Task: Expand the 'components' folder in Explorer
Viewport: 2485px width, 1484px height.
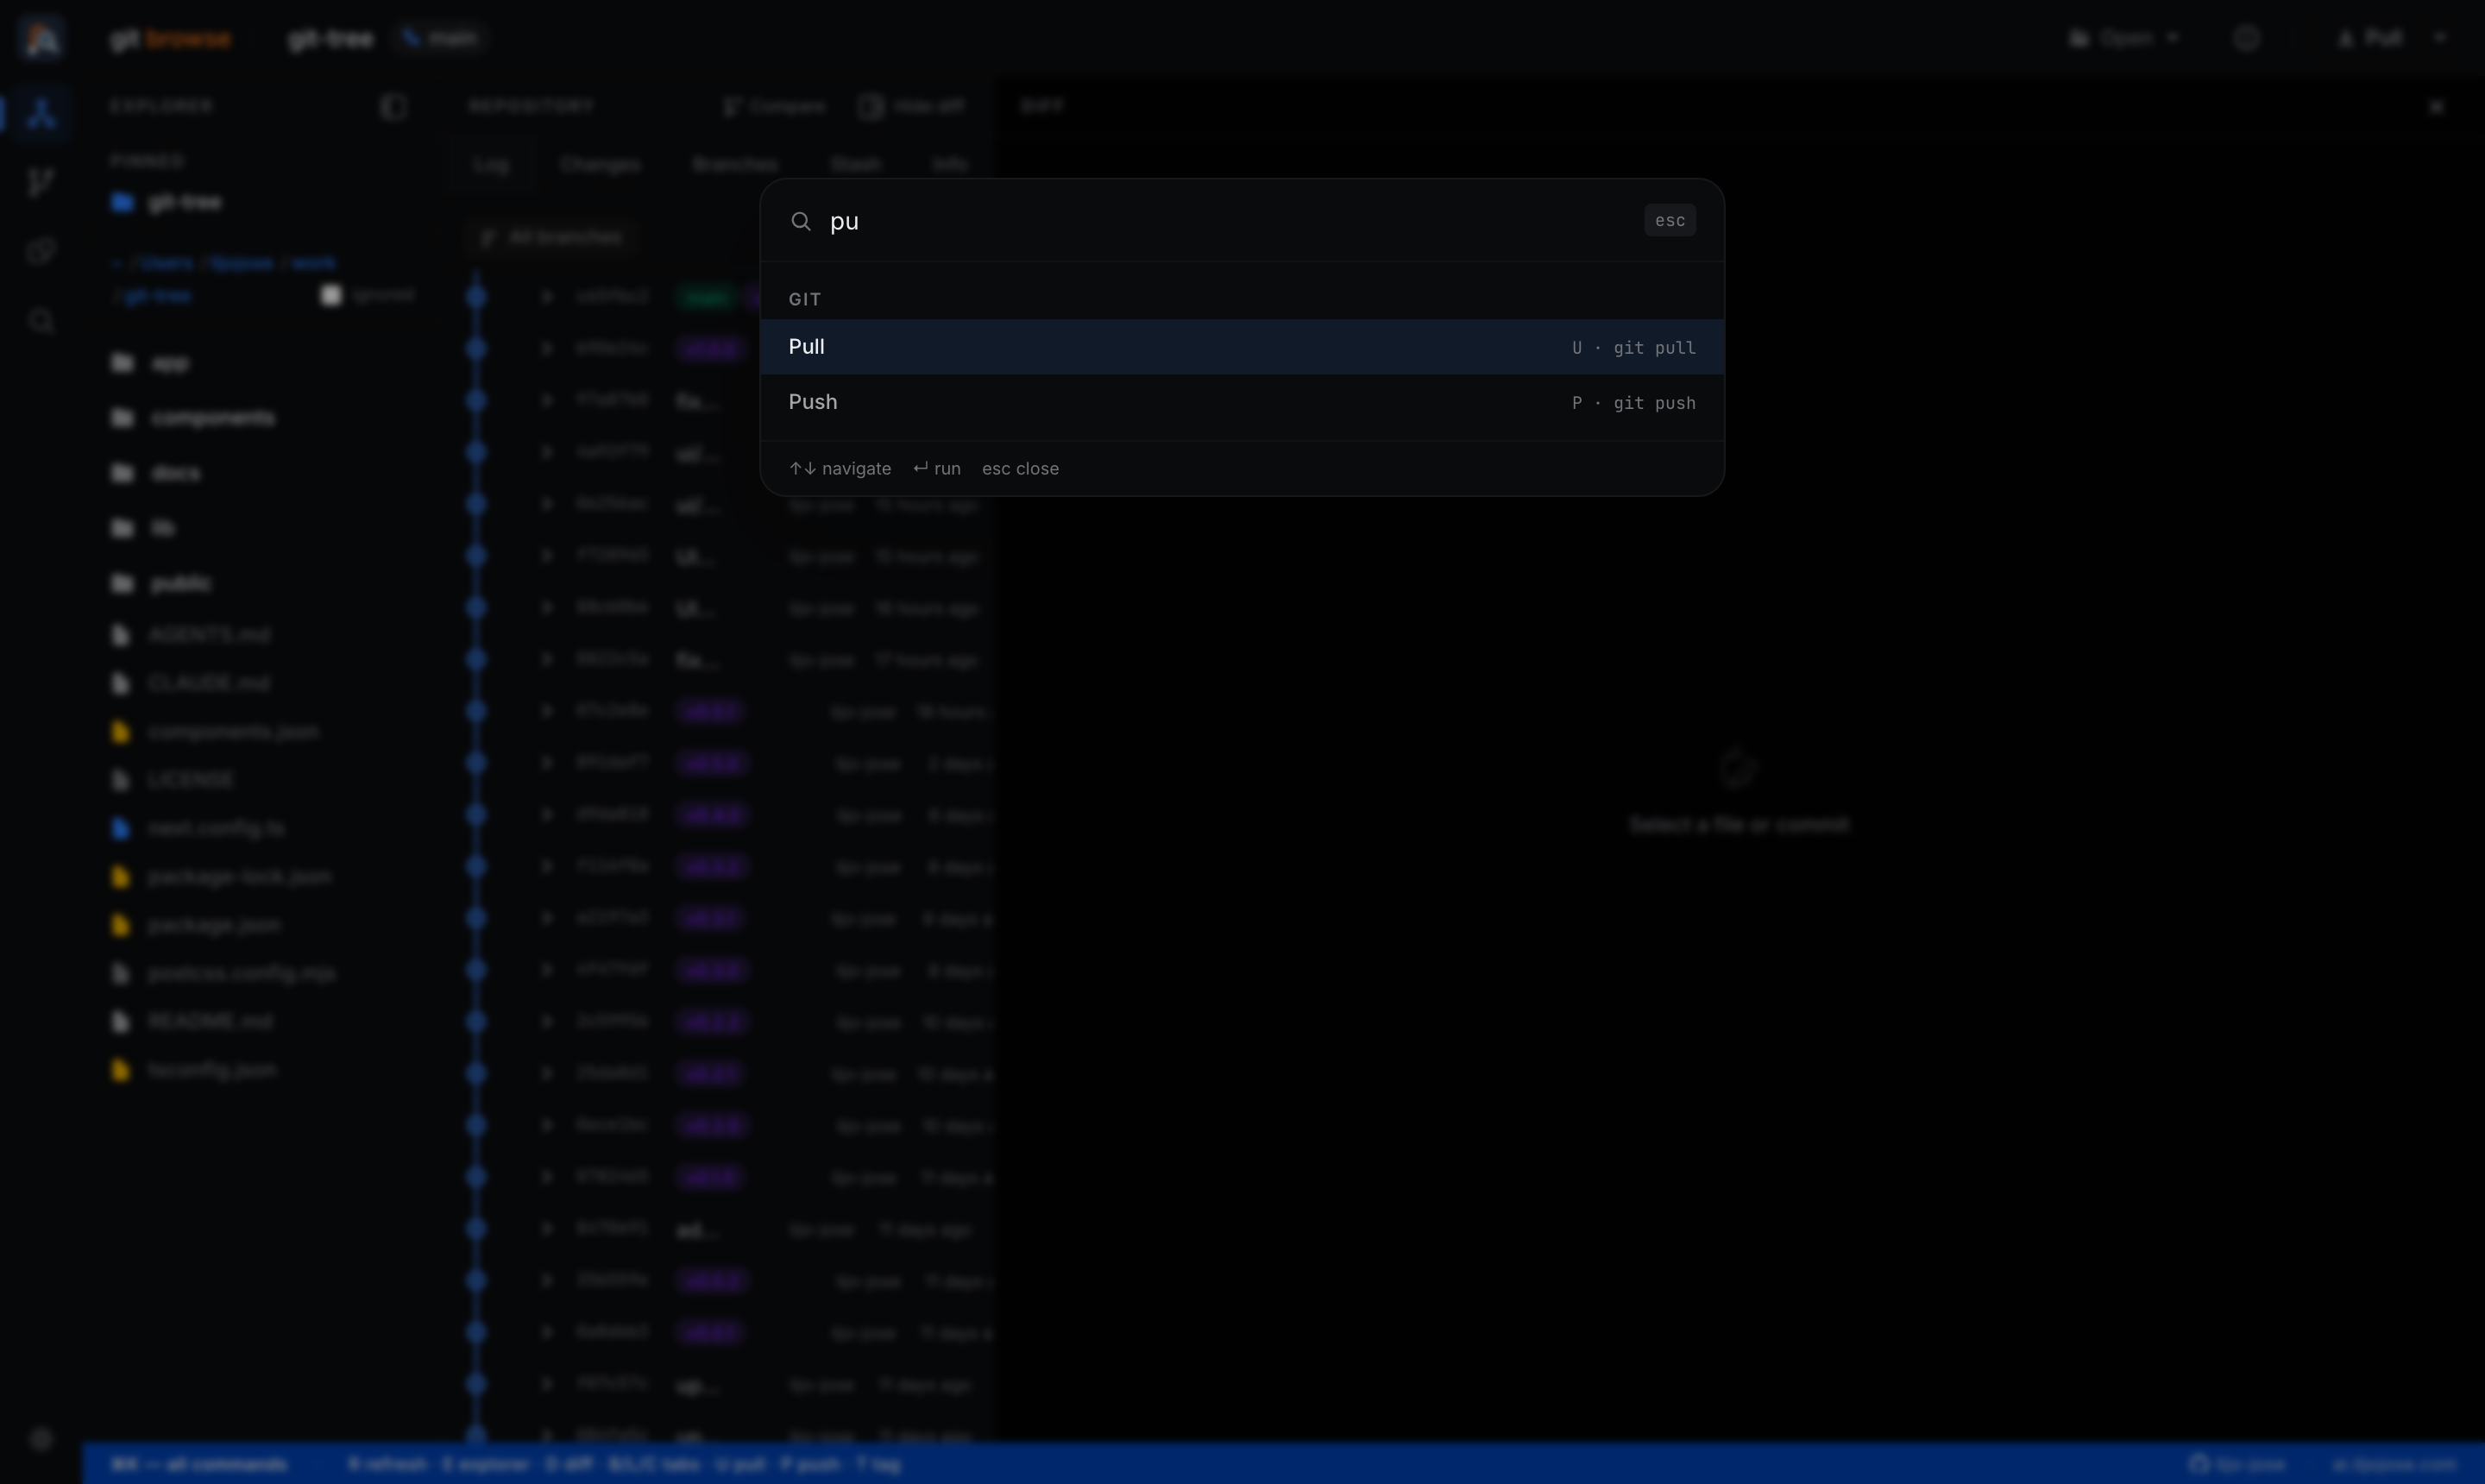Action: 192,418
